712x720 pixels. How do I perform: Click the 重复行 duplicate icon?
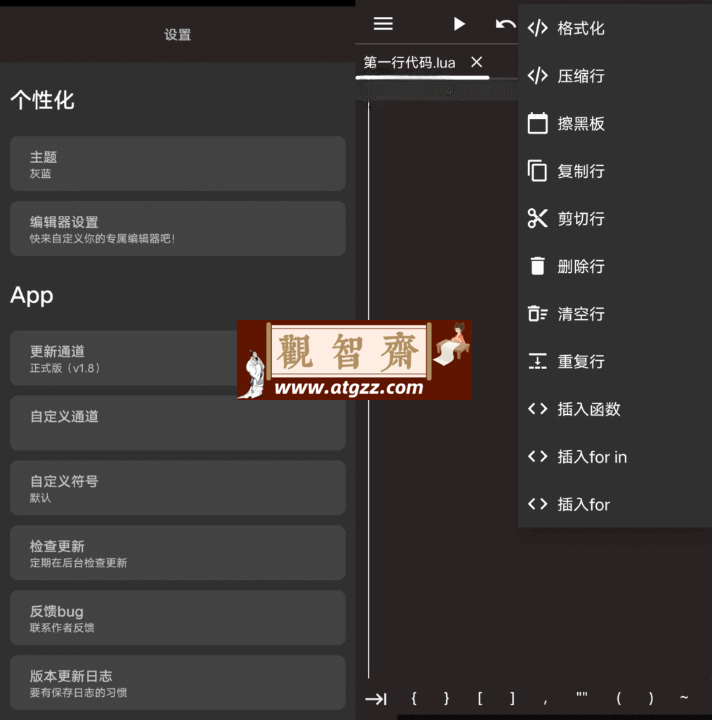(537, 361)
